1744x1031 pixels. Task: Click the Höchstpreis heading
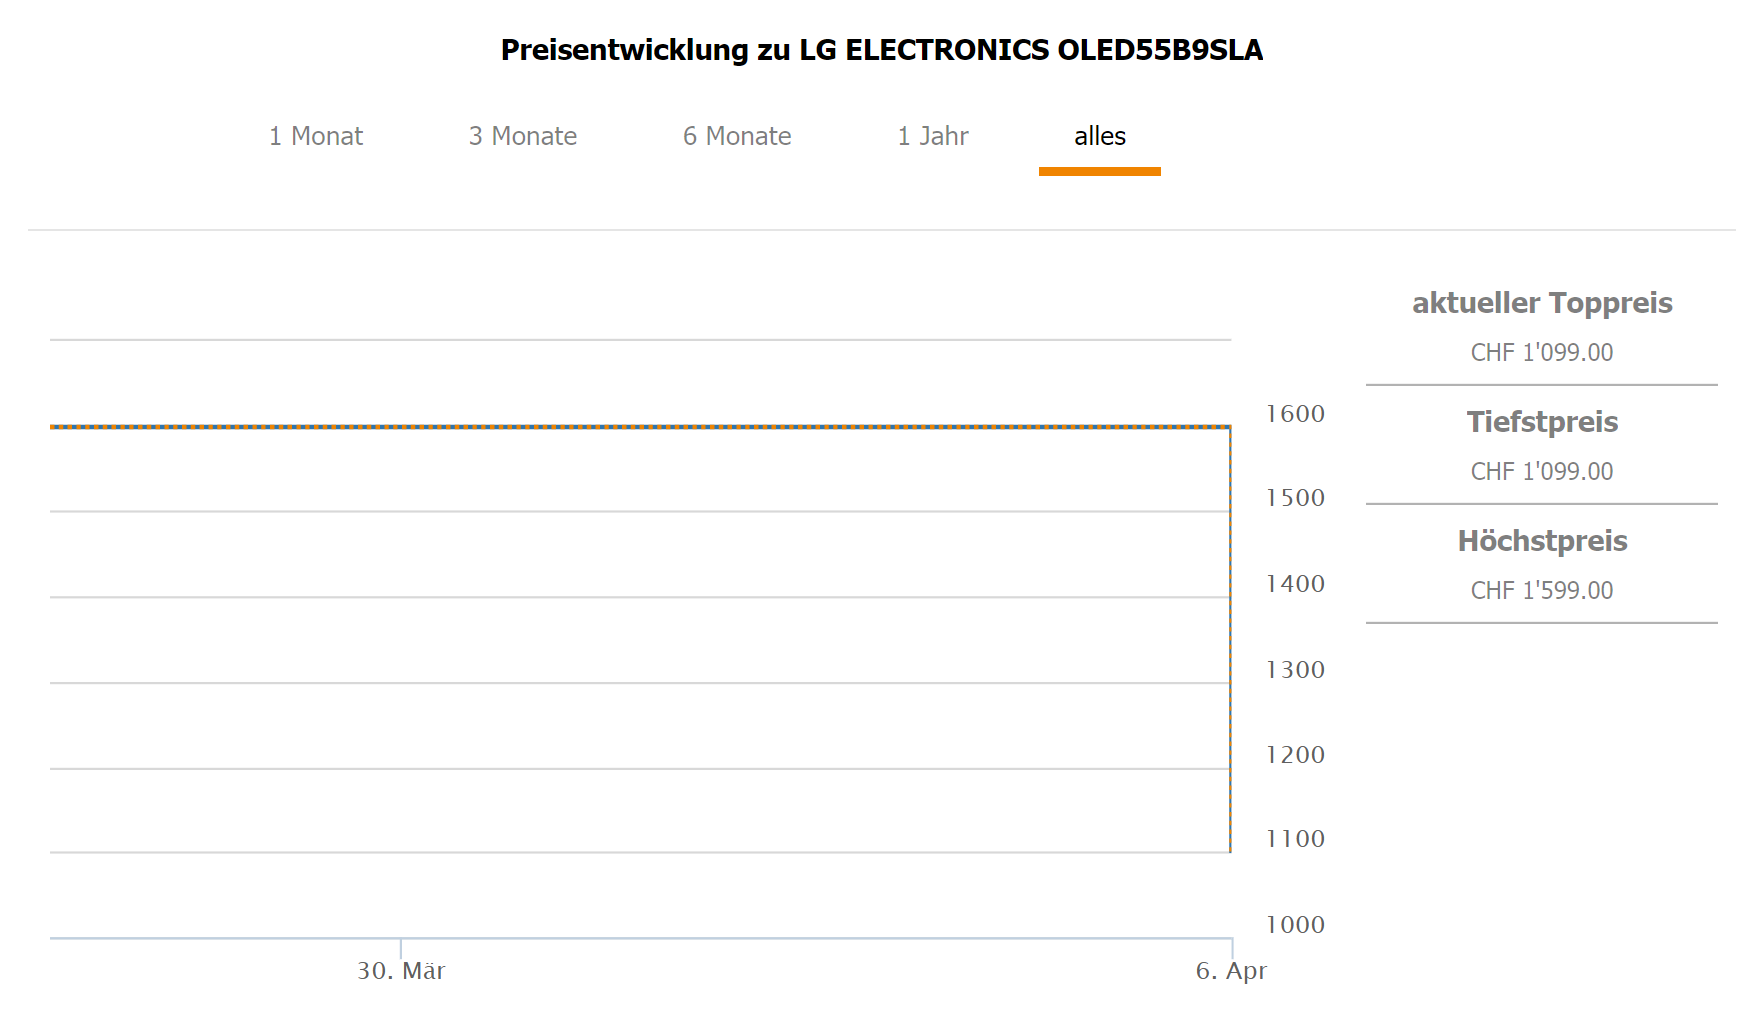[1541, 541]
